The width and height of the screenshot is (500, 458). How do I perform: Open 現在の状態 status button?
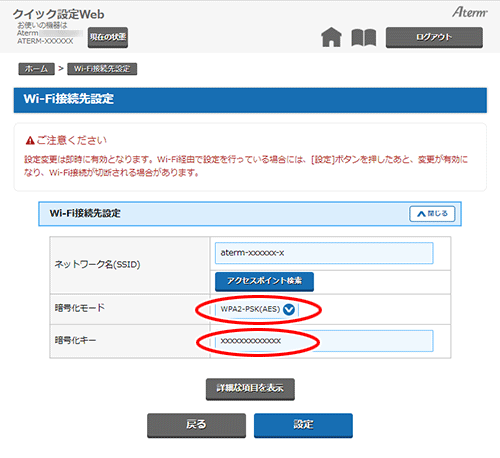point(108,37)
